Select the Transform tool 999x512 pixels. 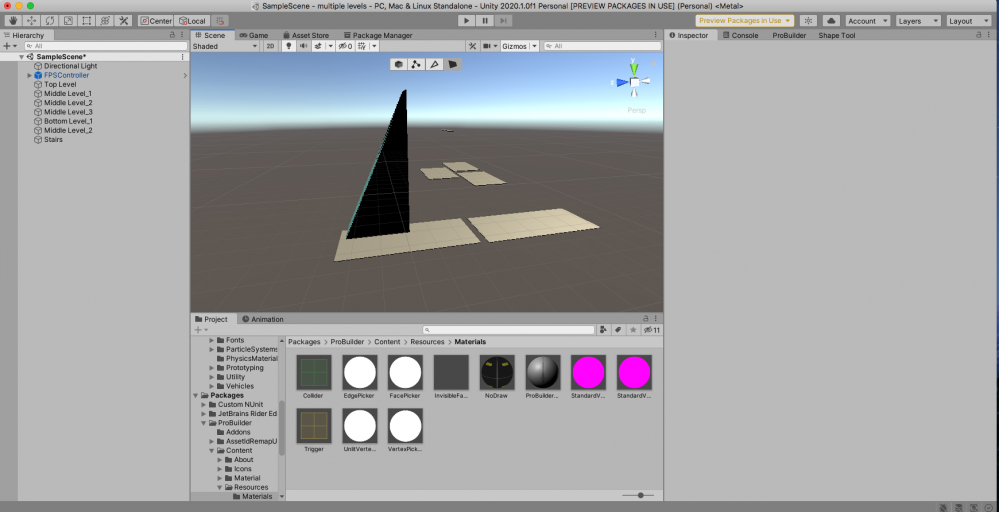[x=105, y=21]
